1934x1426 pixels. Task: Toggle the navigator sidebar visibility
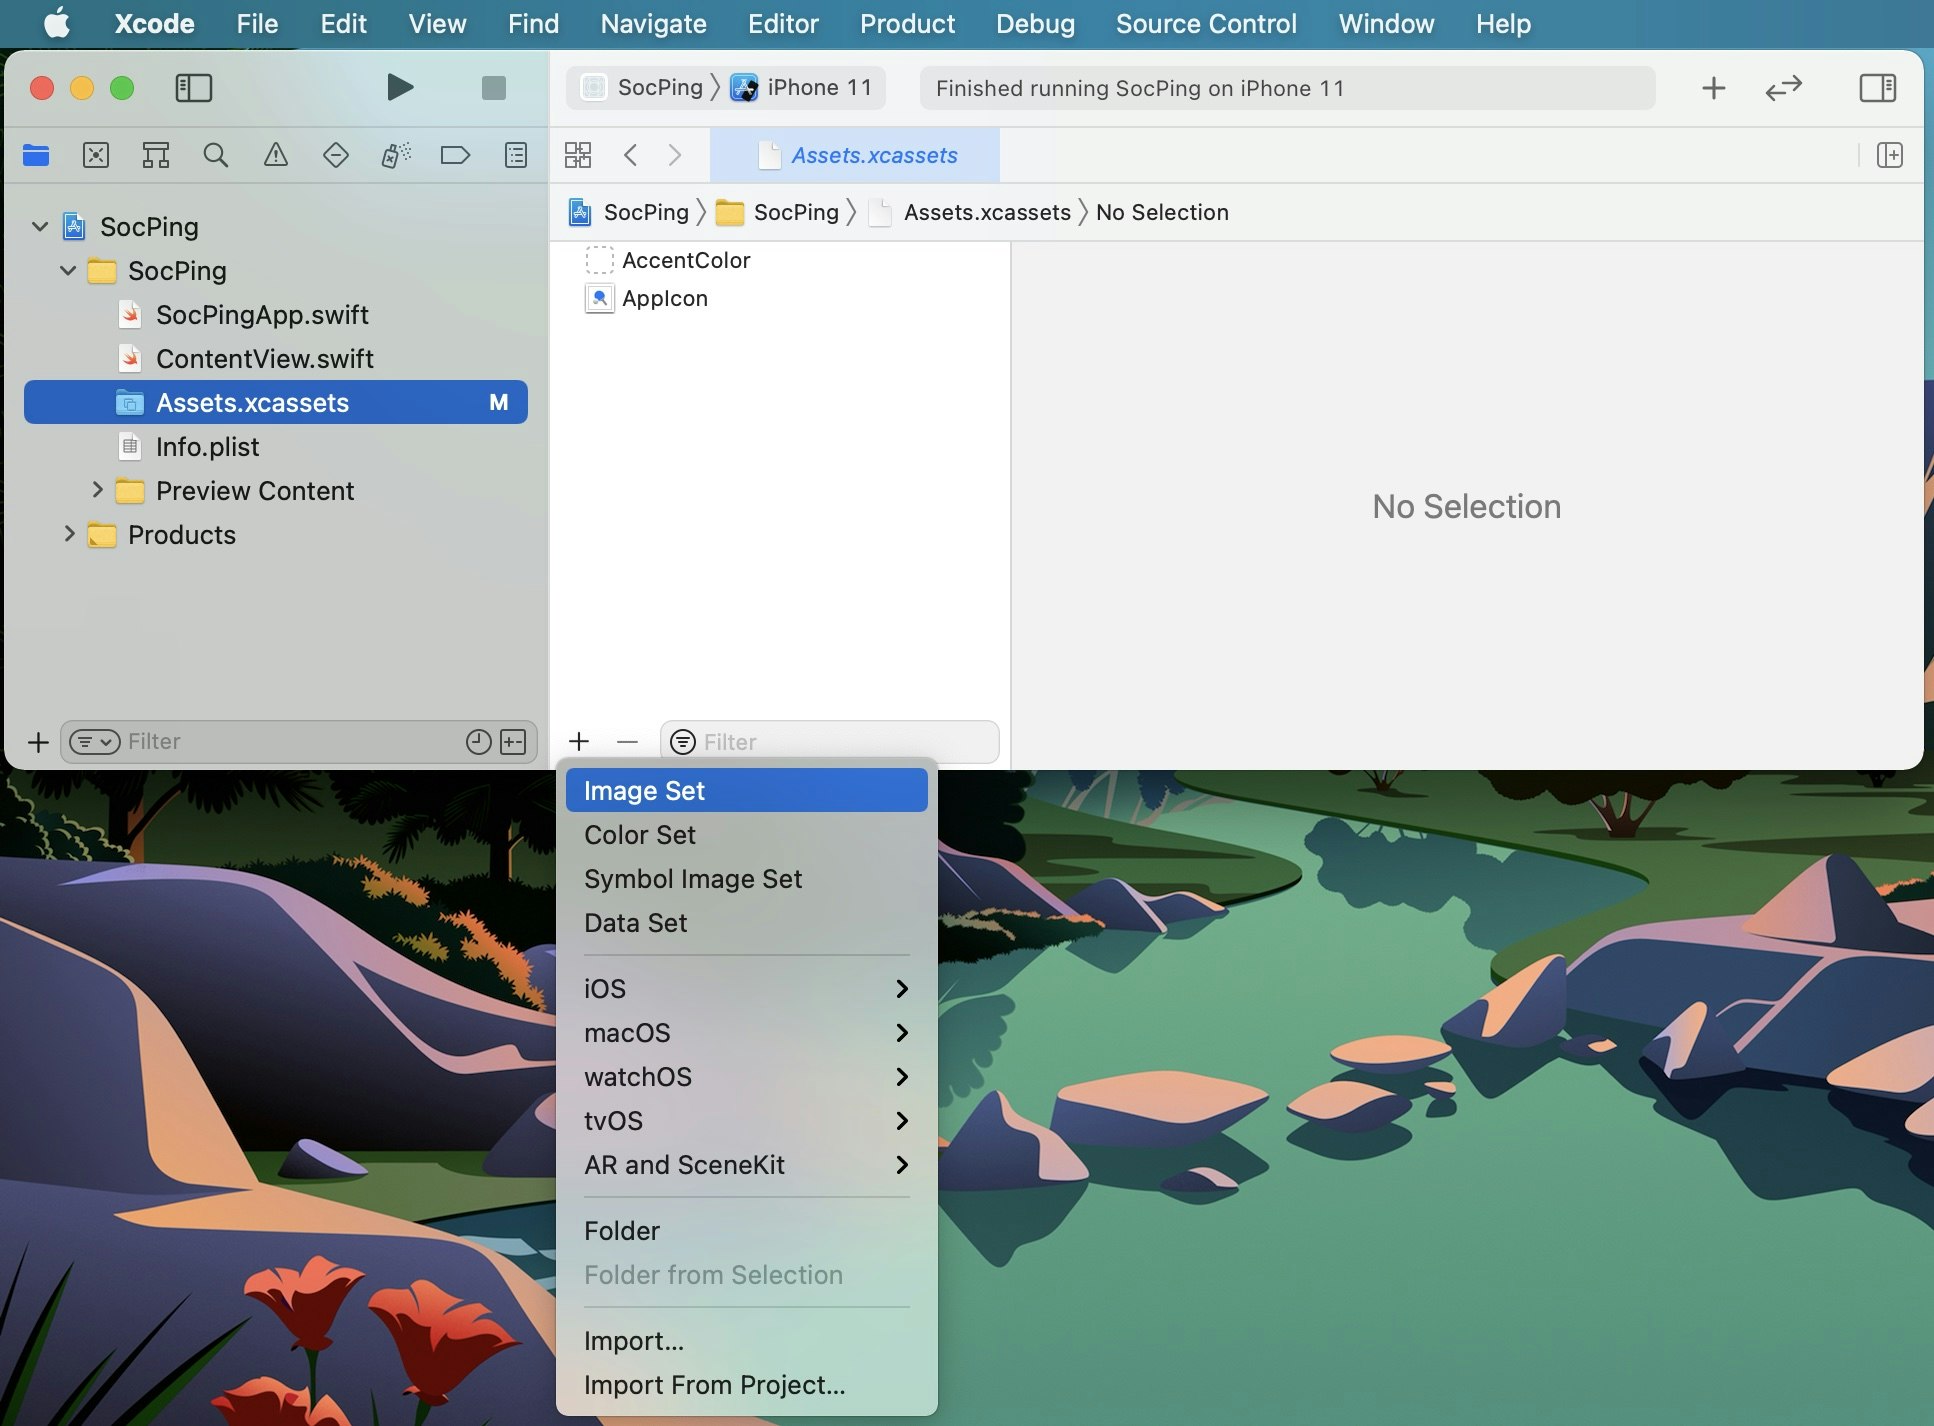[193, 88]
